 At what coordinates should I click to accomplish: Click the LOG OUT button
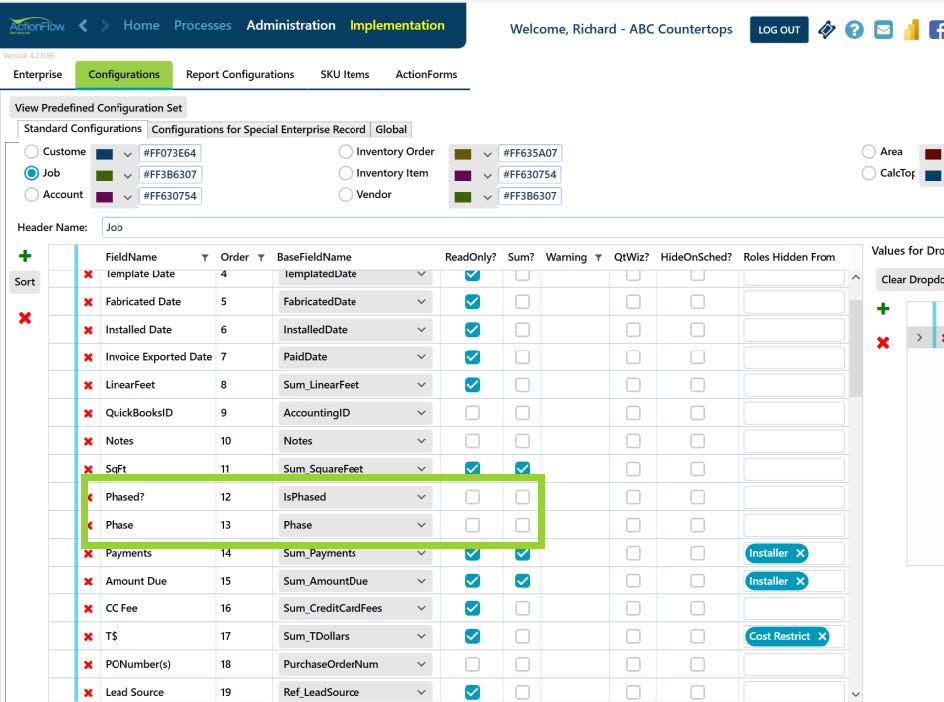coord(779,30)
